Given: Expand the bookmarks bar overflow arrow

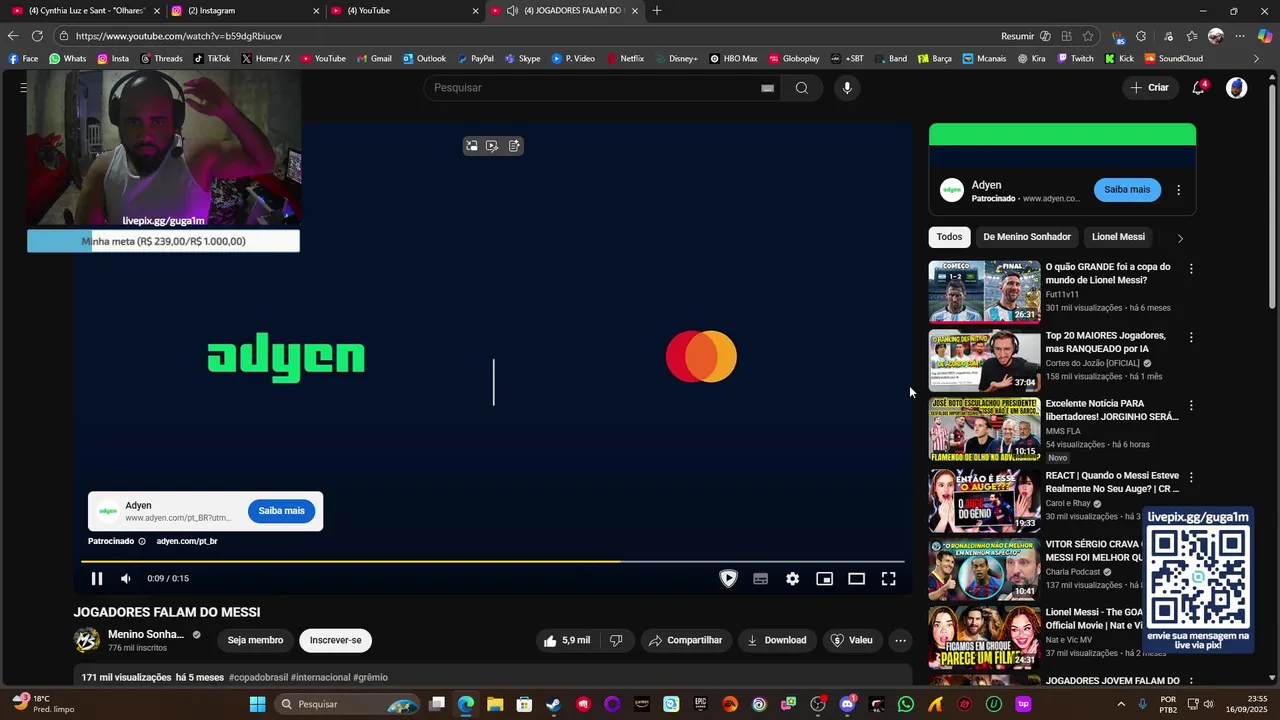Looking at the screenshot, I should (x=1257, y=59).
